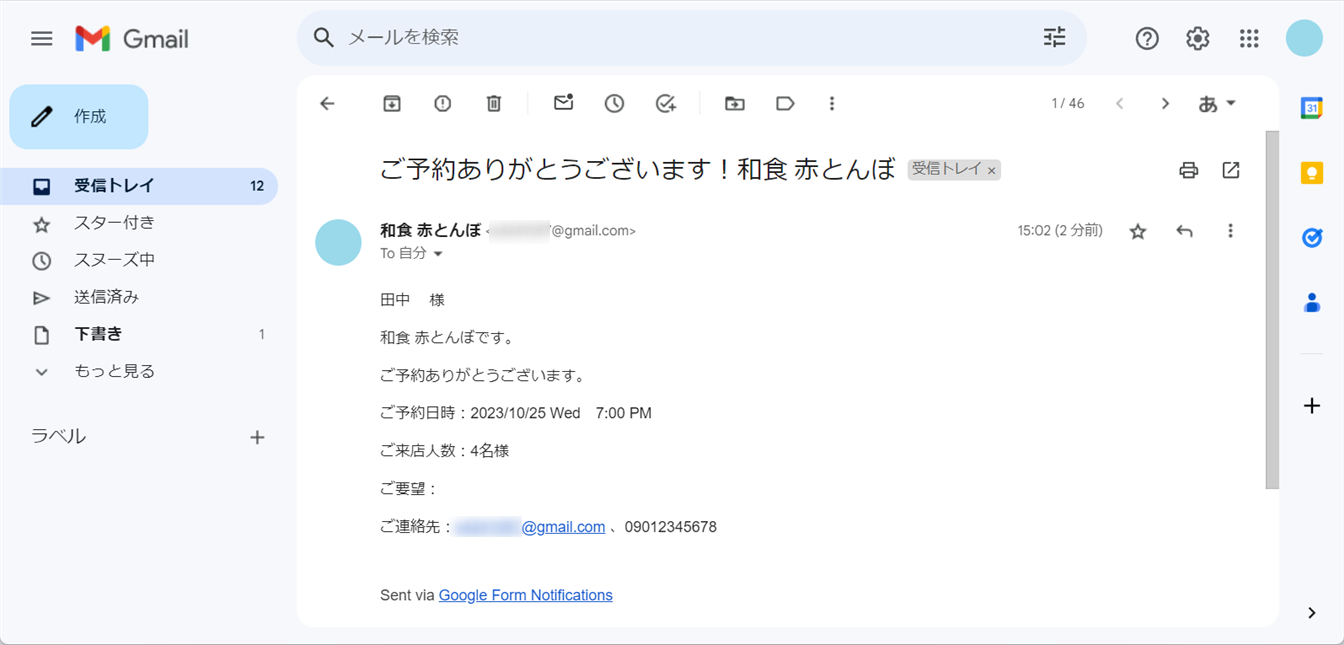Open the Google Form Notifications link
Image resolution: width=1344 pixels, height=645 pixels.
click(525, 595)
